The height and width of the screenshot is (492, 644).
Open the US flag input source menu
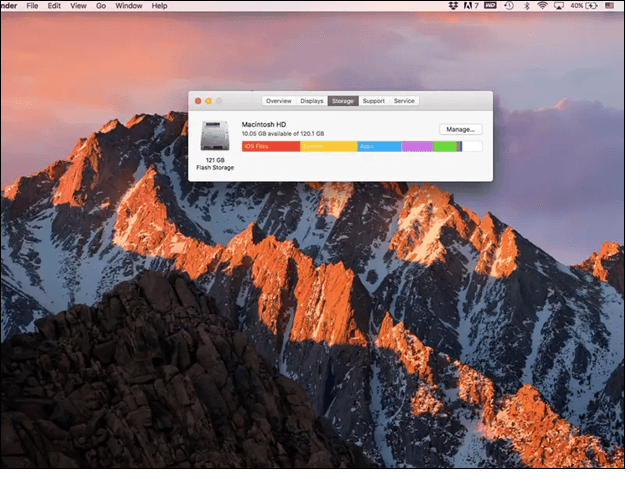click(x=610, y=6)
